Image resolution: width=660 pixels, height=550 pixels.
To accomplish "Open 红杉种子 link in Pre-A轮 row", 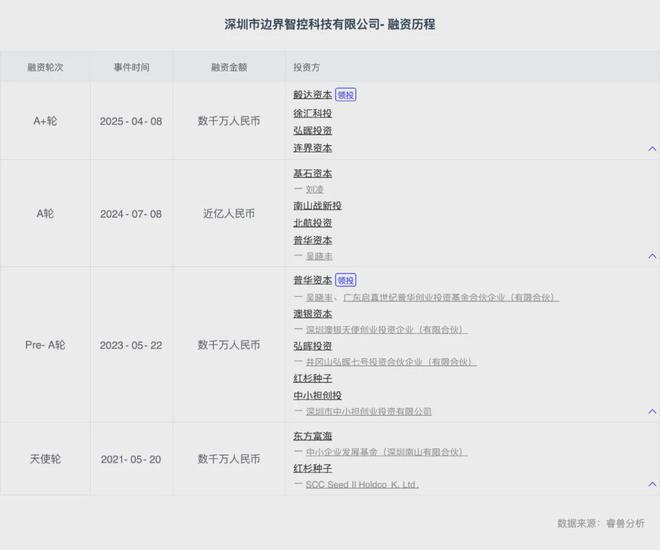I will (x=313, y=378).
